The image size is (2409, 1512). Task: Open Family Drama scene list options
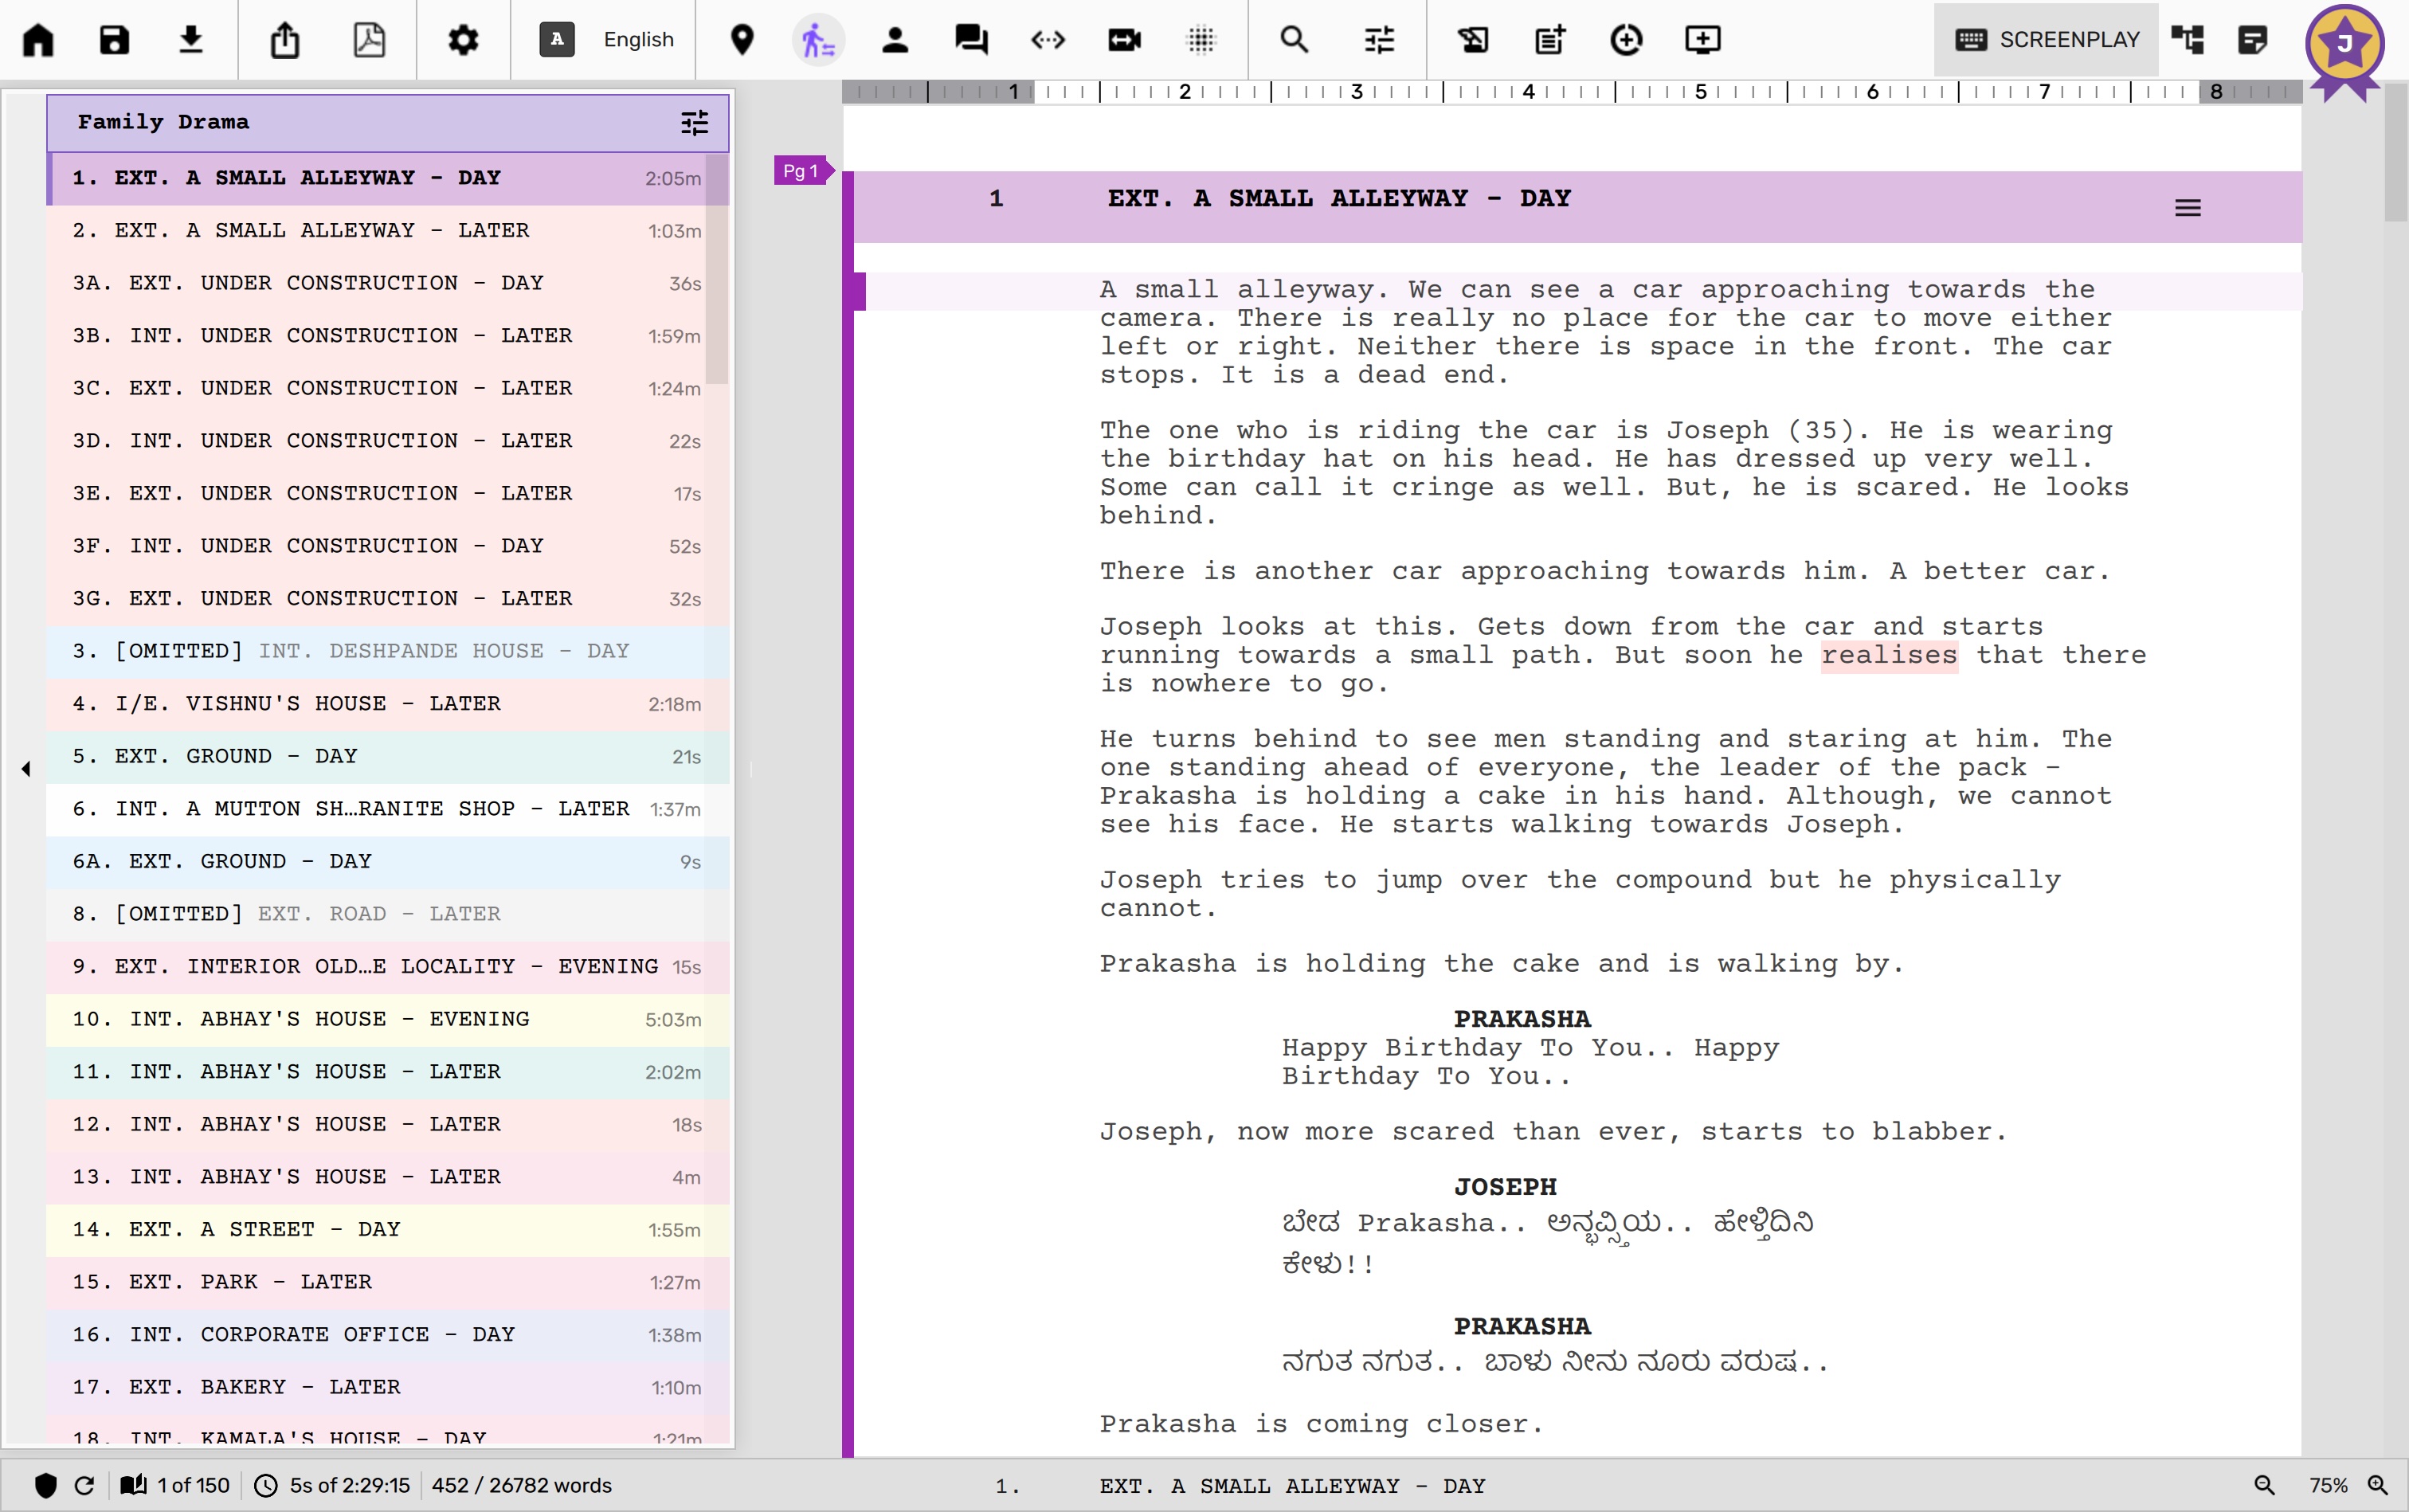click(x=694, y=122)
